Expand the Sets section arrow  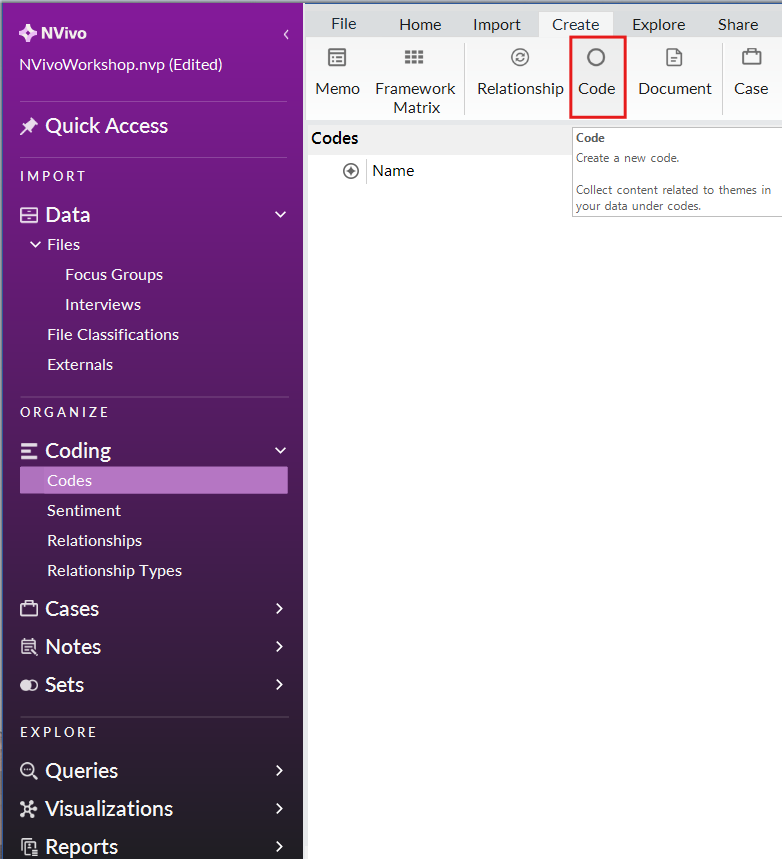(279, 685)
